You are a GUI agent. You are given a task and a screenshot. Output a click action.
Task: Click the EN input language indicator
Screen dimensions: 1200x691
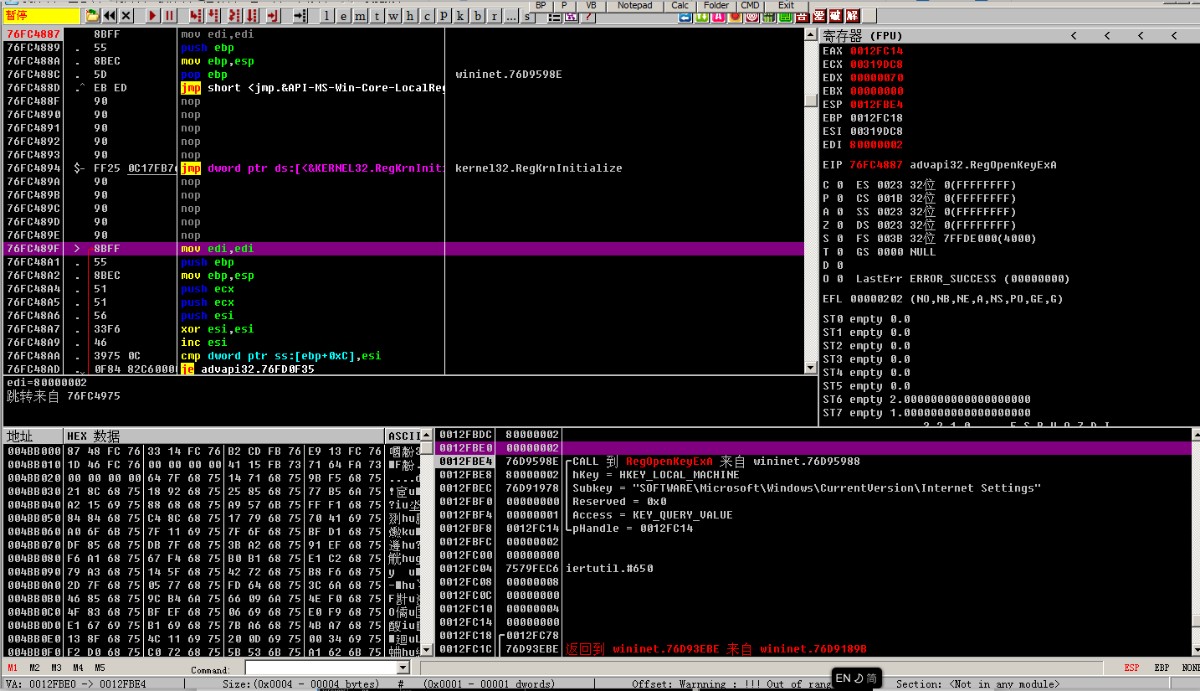tap(842, 678)
